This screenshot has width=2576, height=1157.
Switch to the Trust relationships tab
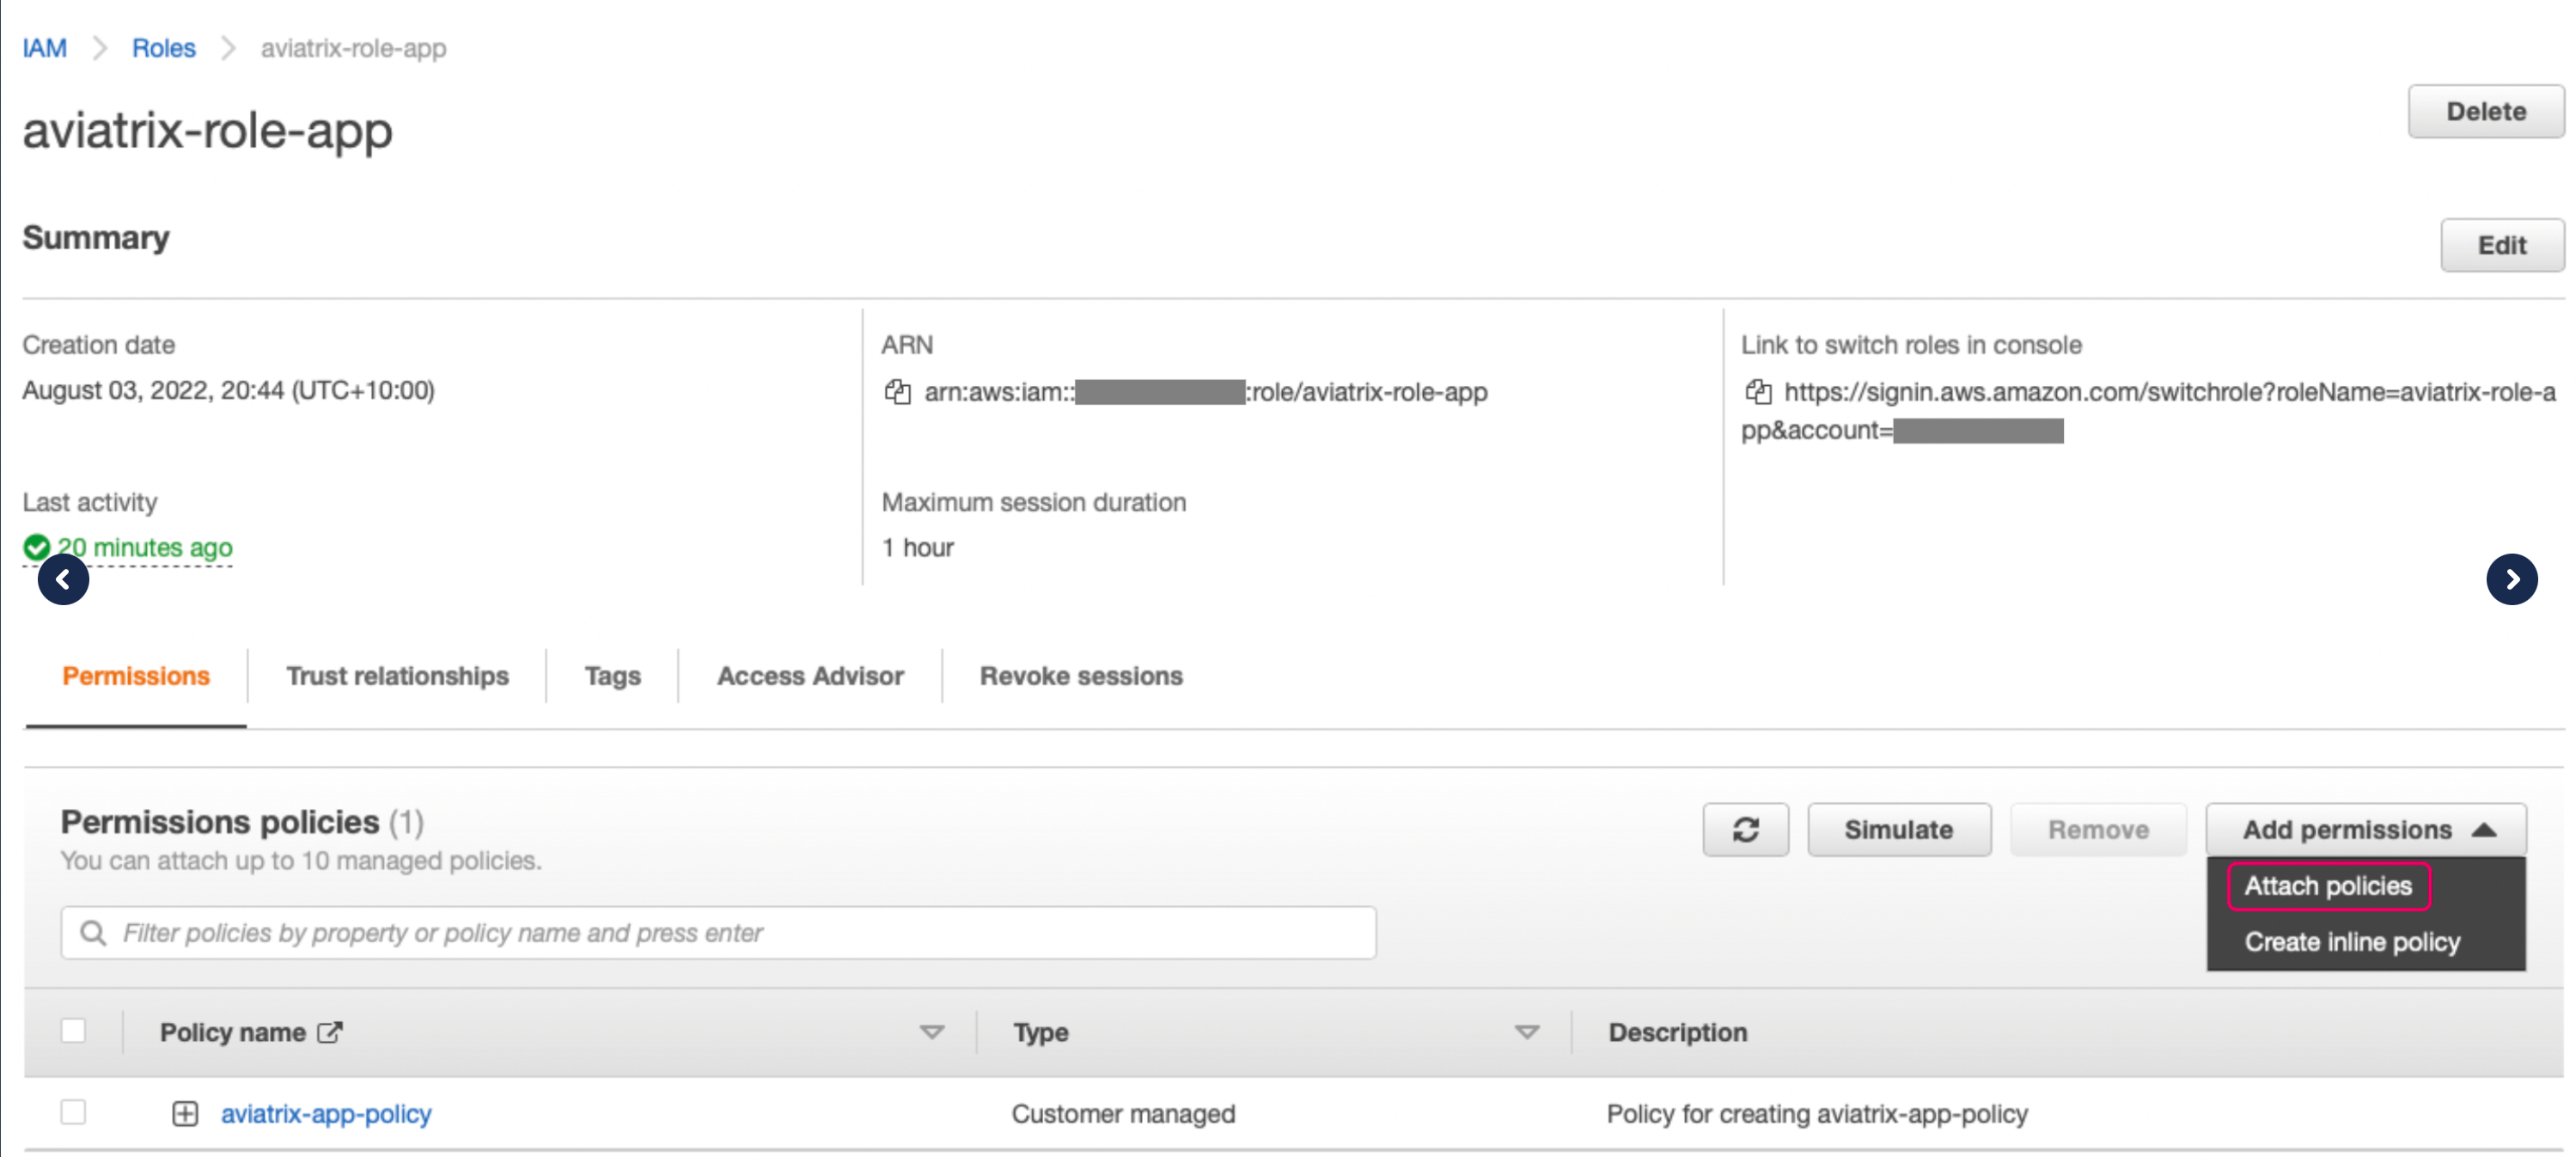(397, 676)
